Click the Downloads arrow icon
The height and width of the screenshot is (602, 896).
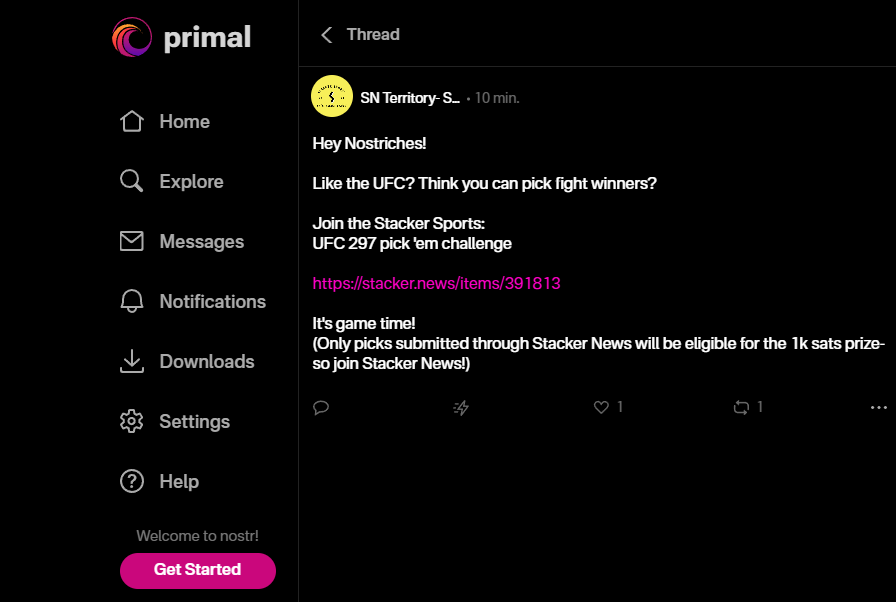[131, 362]
